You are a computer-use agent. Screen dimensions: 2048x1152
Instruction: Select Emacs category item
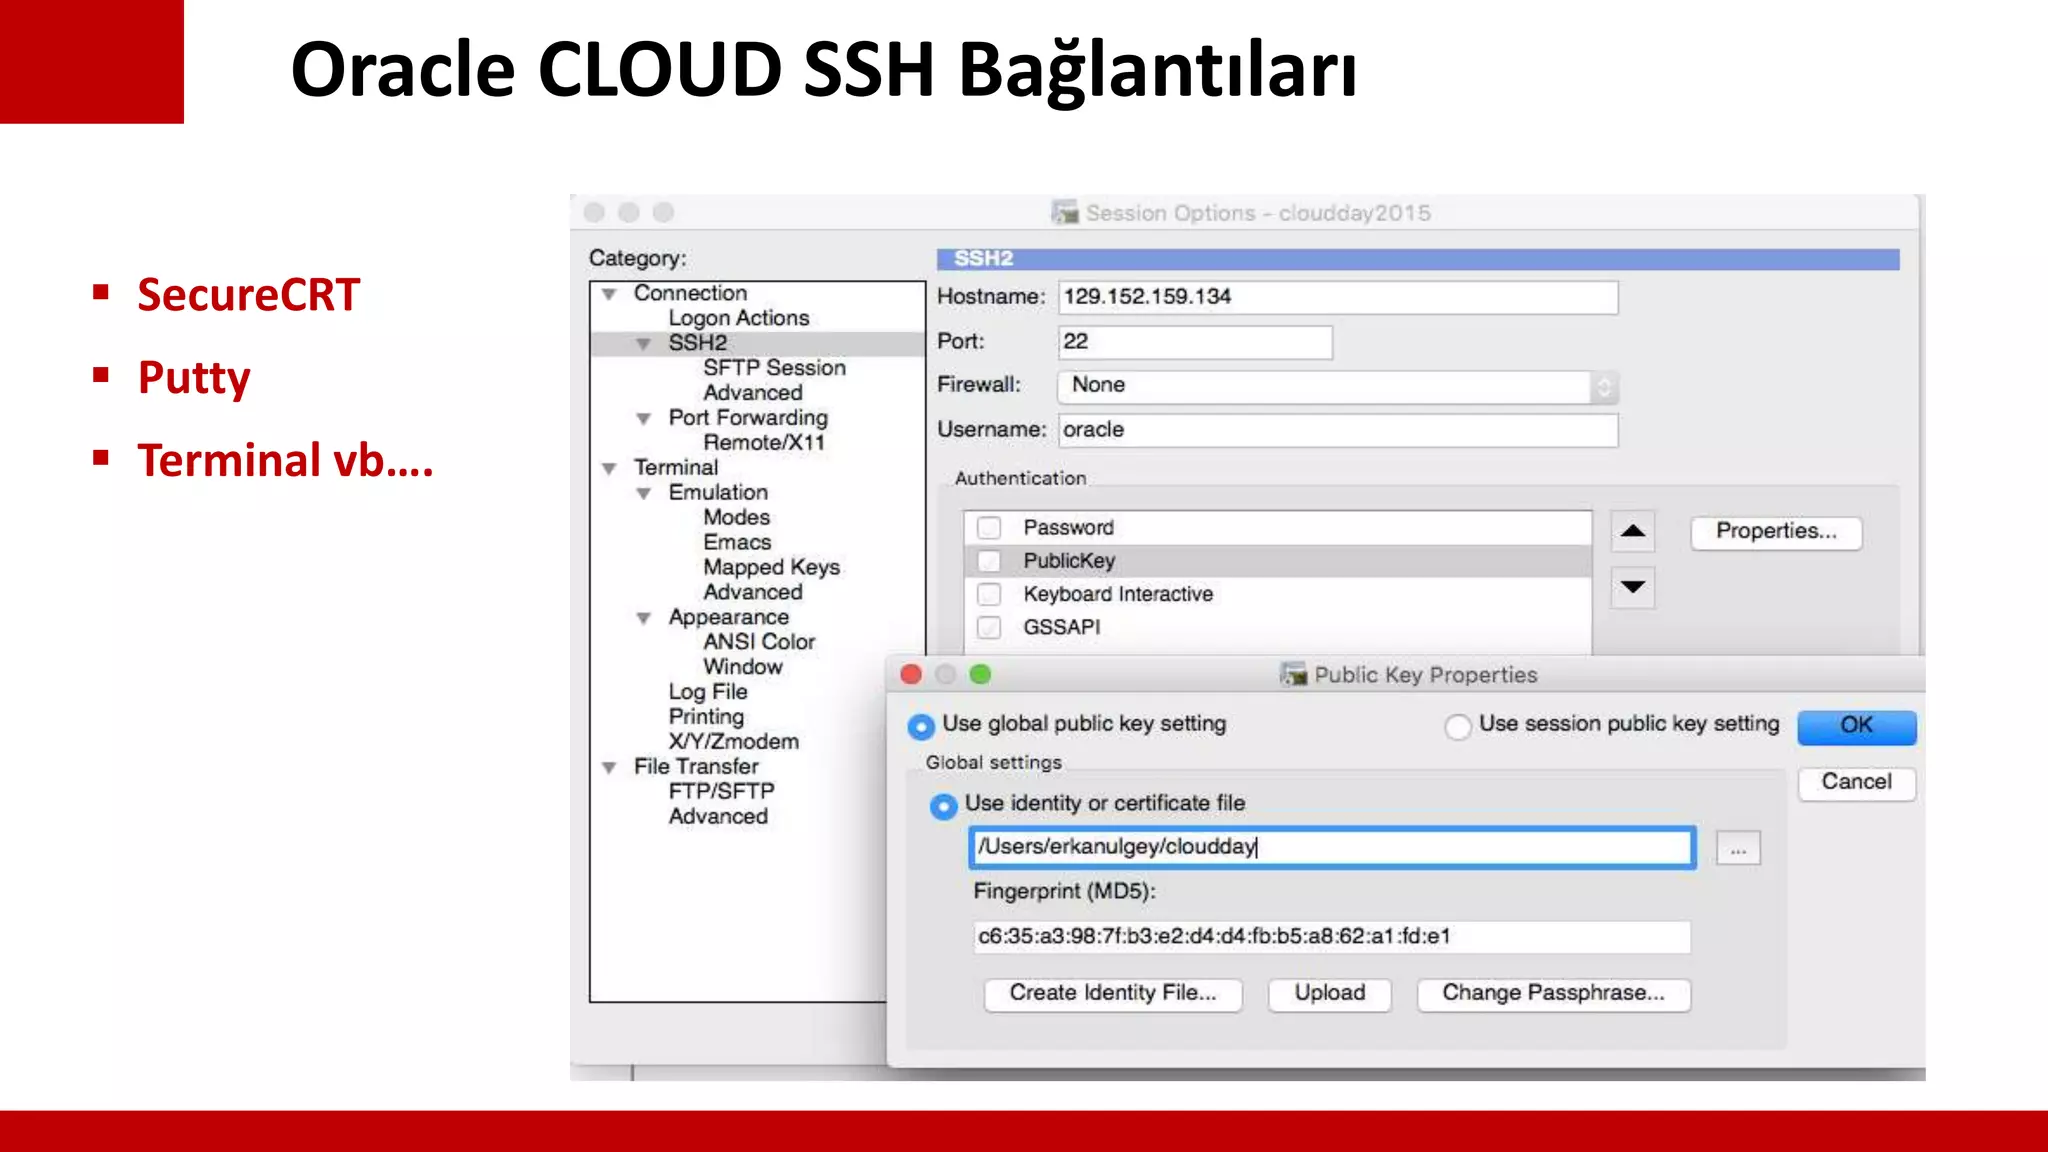pyautogui.click(x=737, y=543)
